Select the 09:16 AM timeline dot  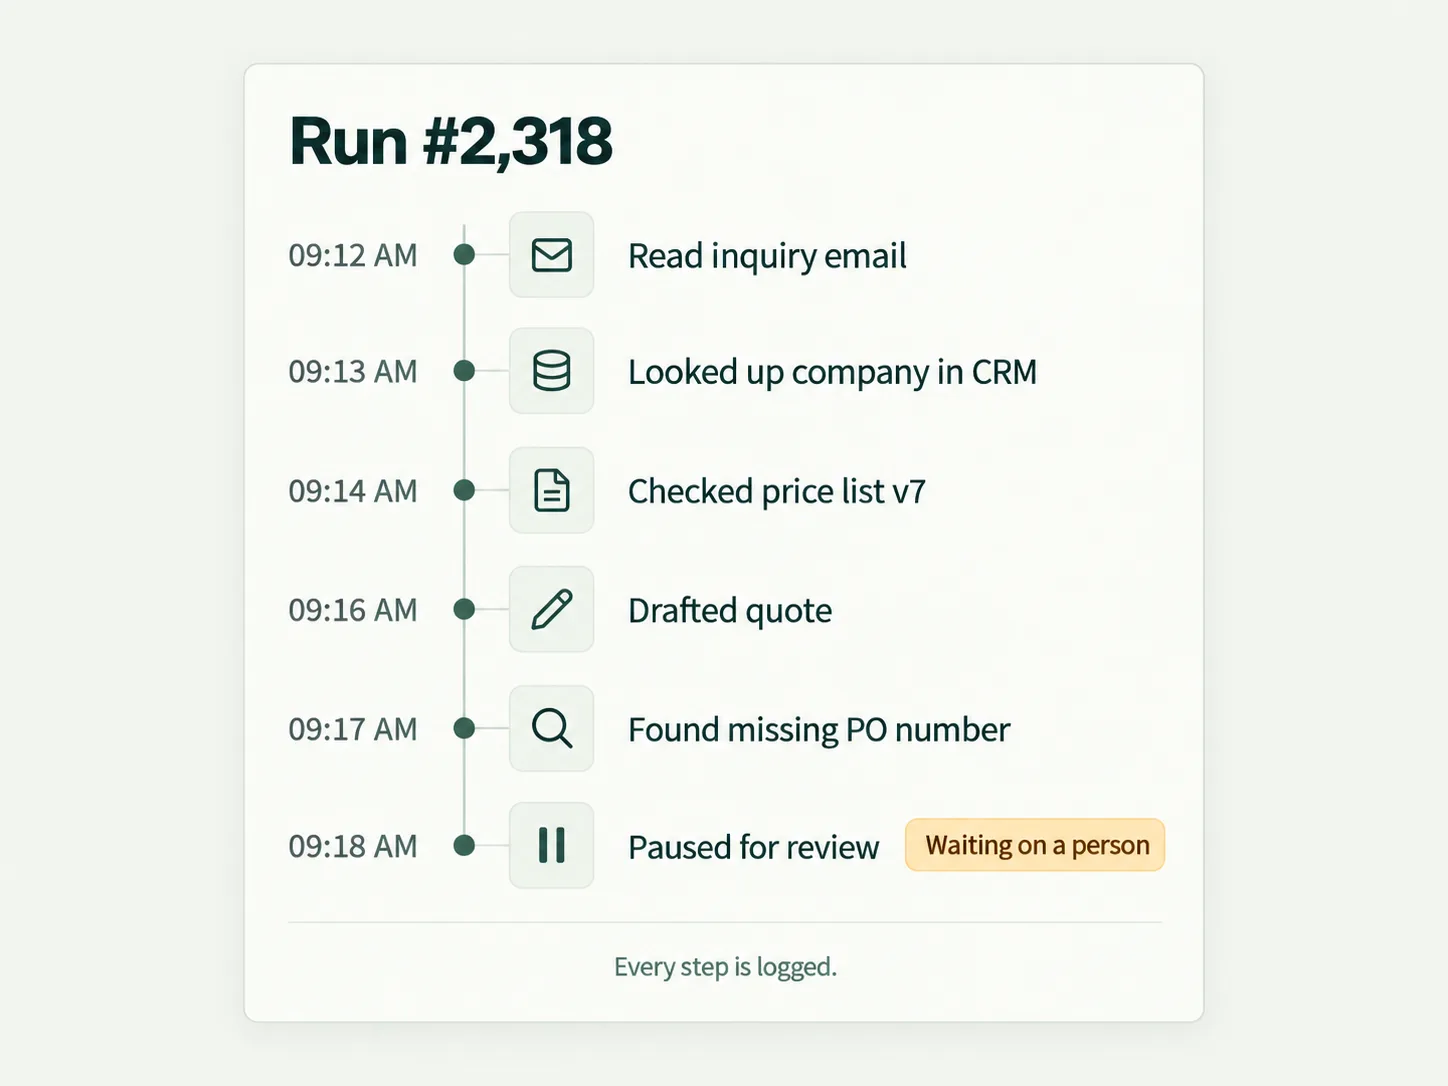click(x=464, y=609)
